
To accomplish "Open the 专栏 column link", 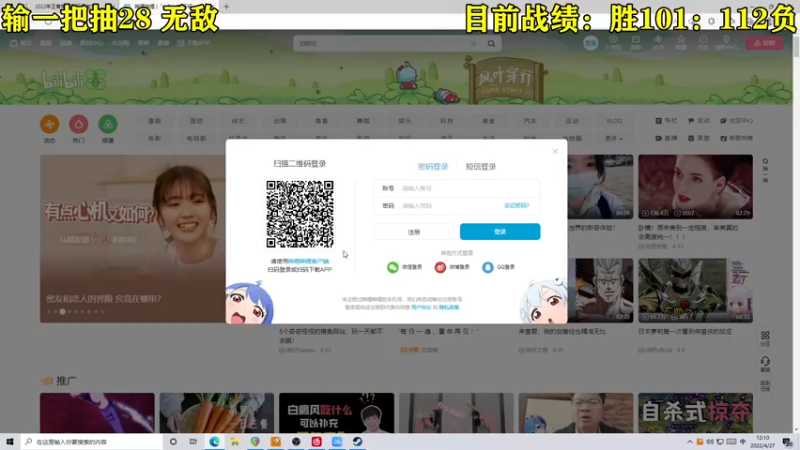I will point(666,121).
